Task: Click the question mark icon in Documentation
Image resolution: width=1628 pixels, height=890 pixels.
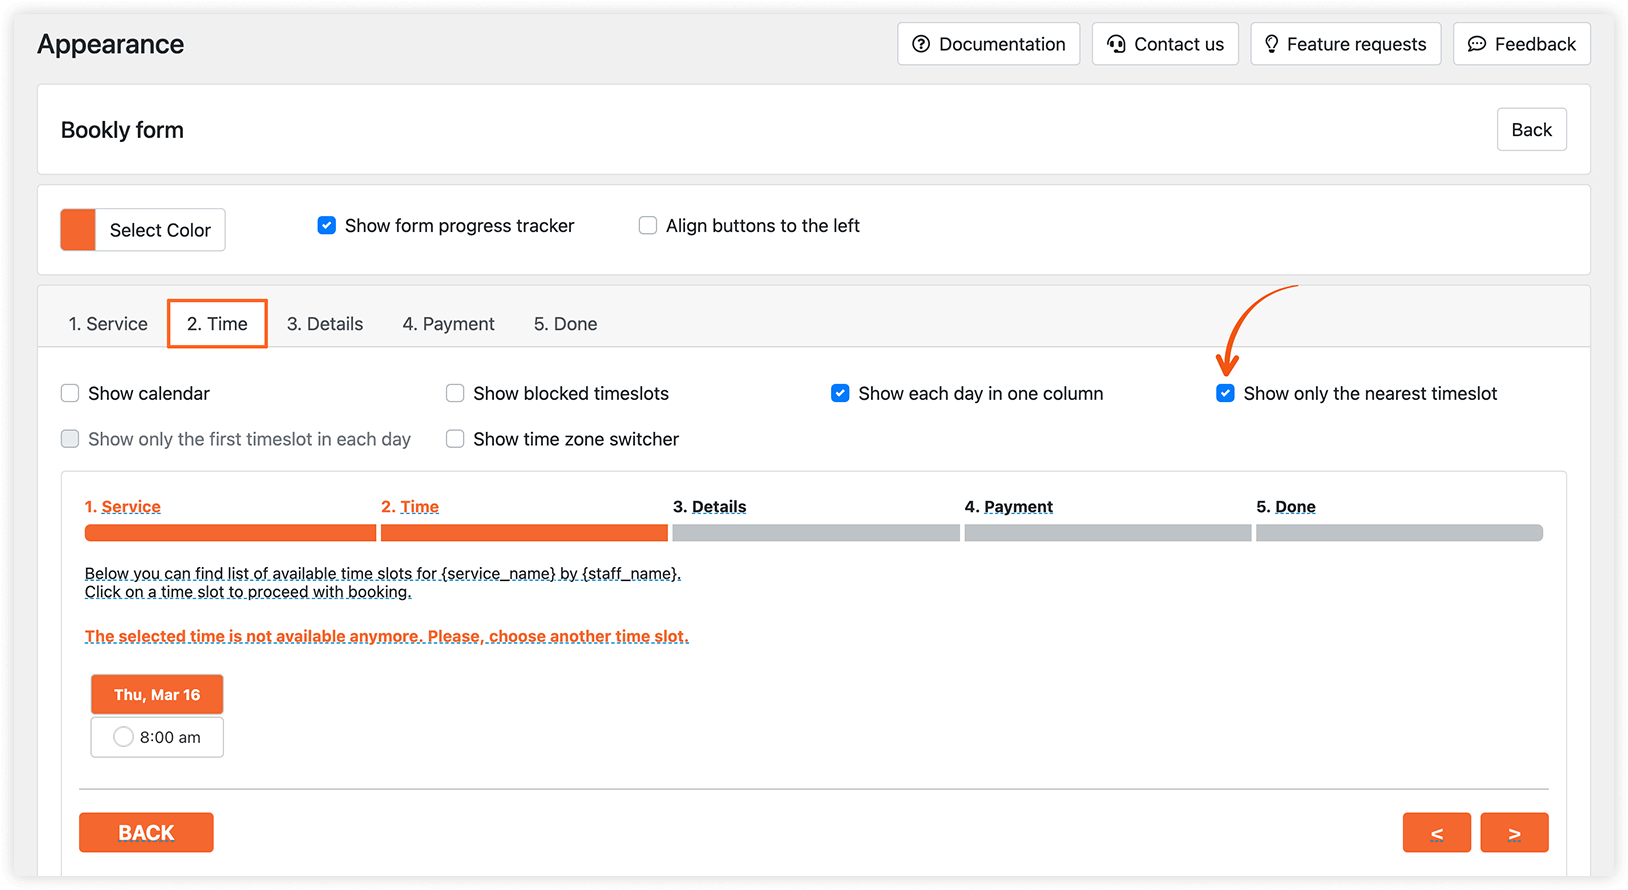Action: point(921,44)
